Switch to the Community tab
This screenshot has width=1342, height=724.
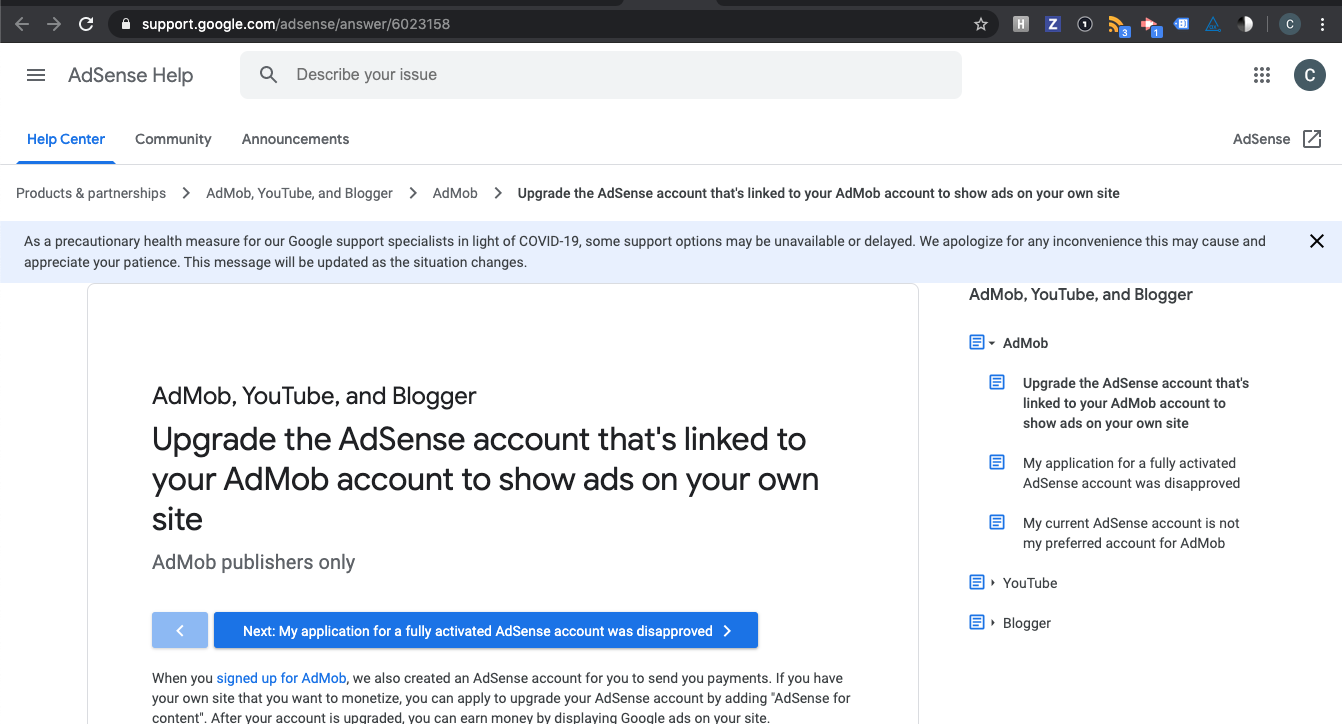173,139
